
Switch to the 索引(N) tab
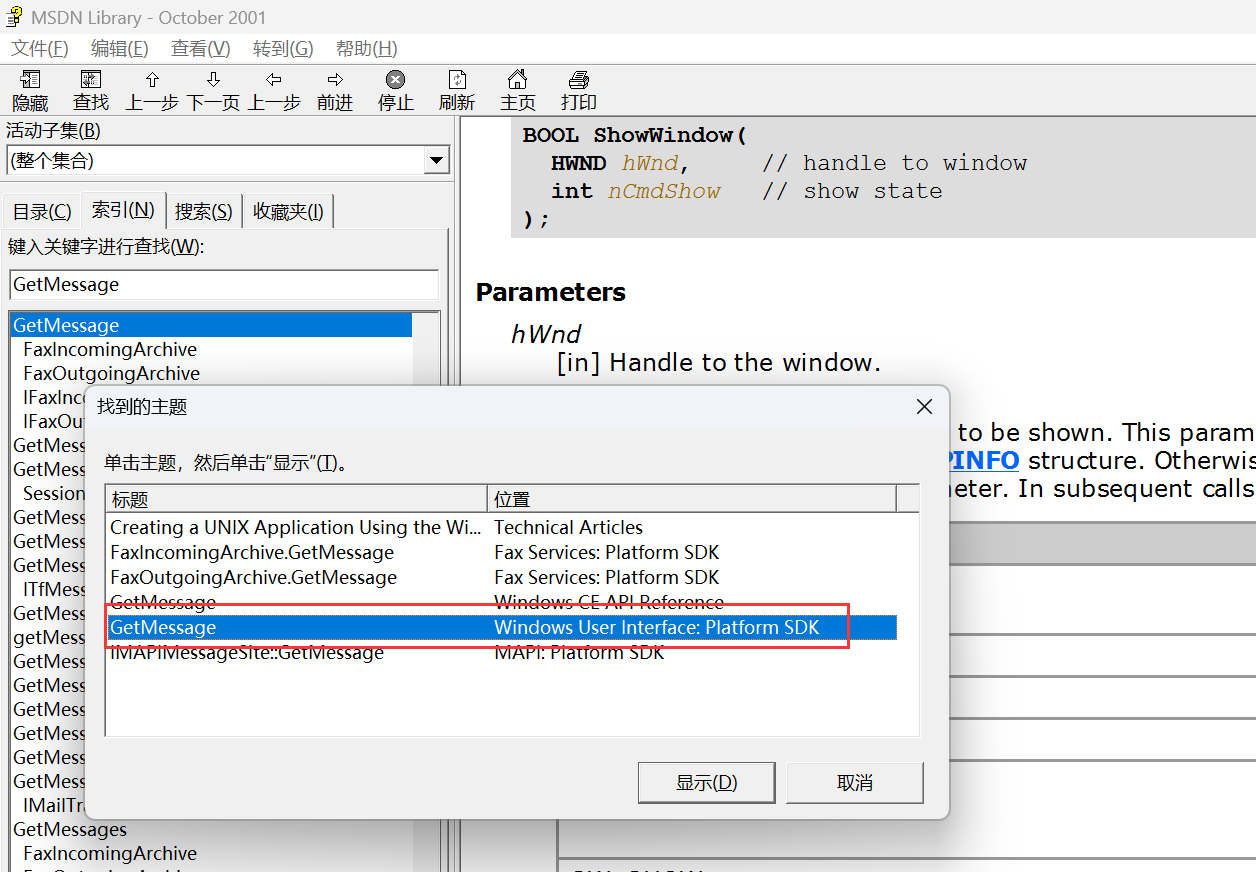pyautogui.click(x=123, y=210)
